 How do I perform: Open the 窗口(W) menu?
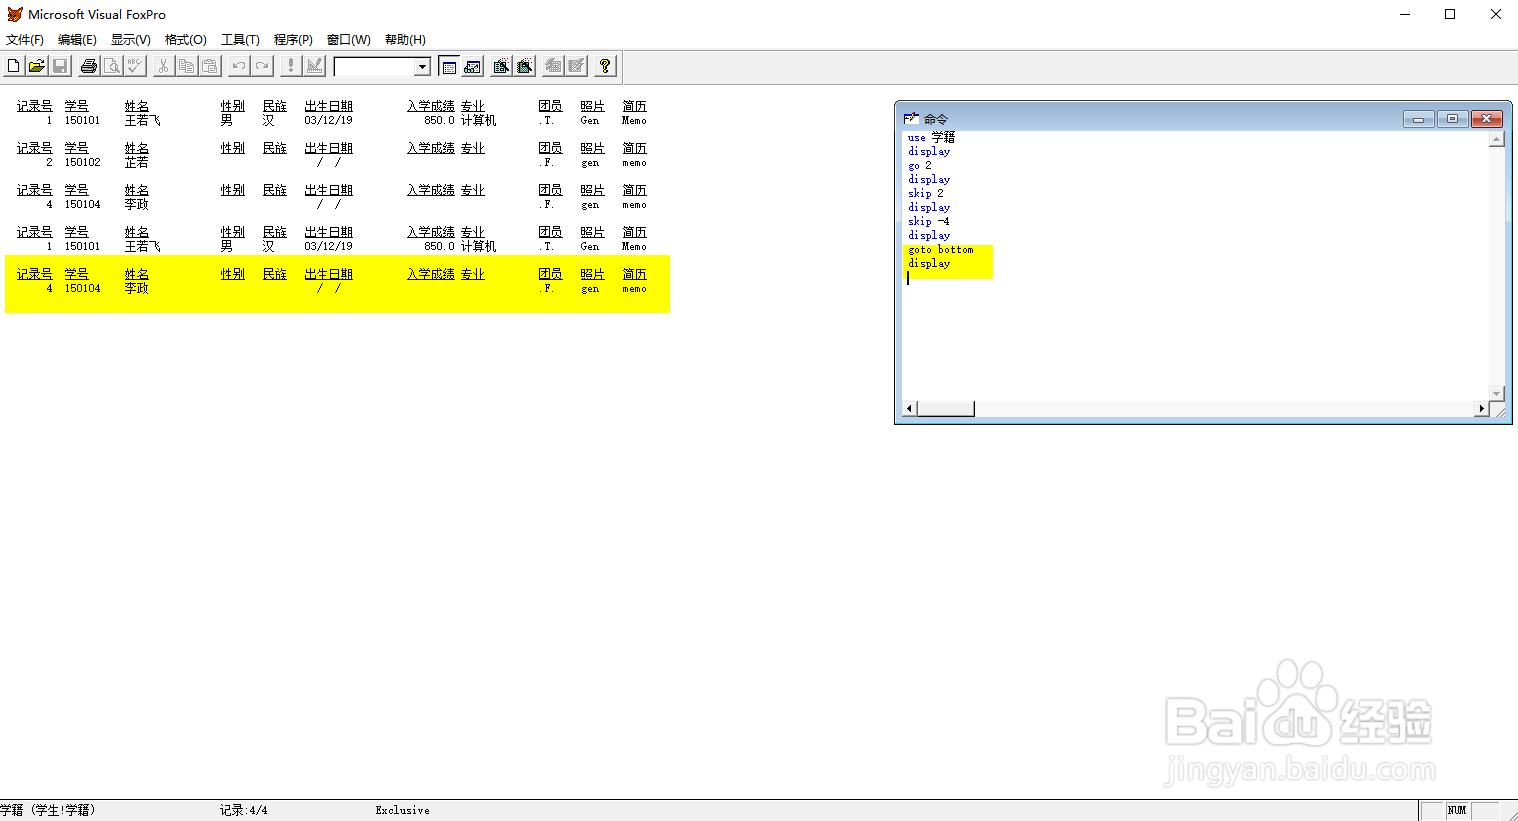click(348, 40)
